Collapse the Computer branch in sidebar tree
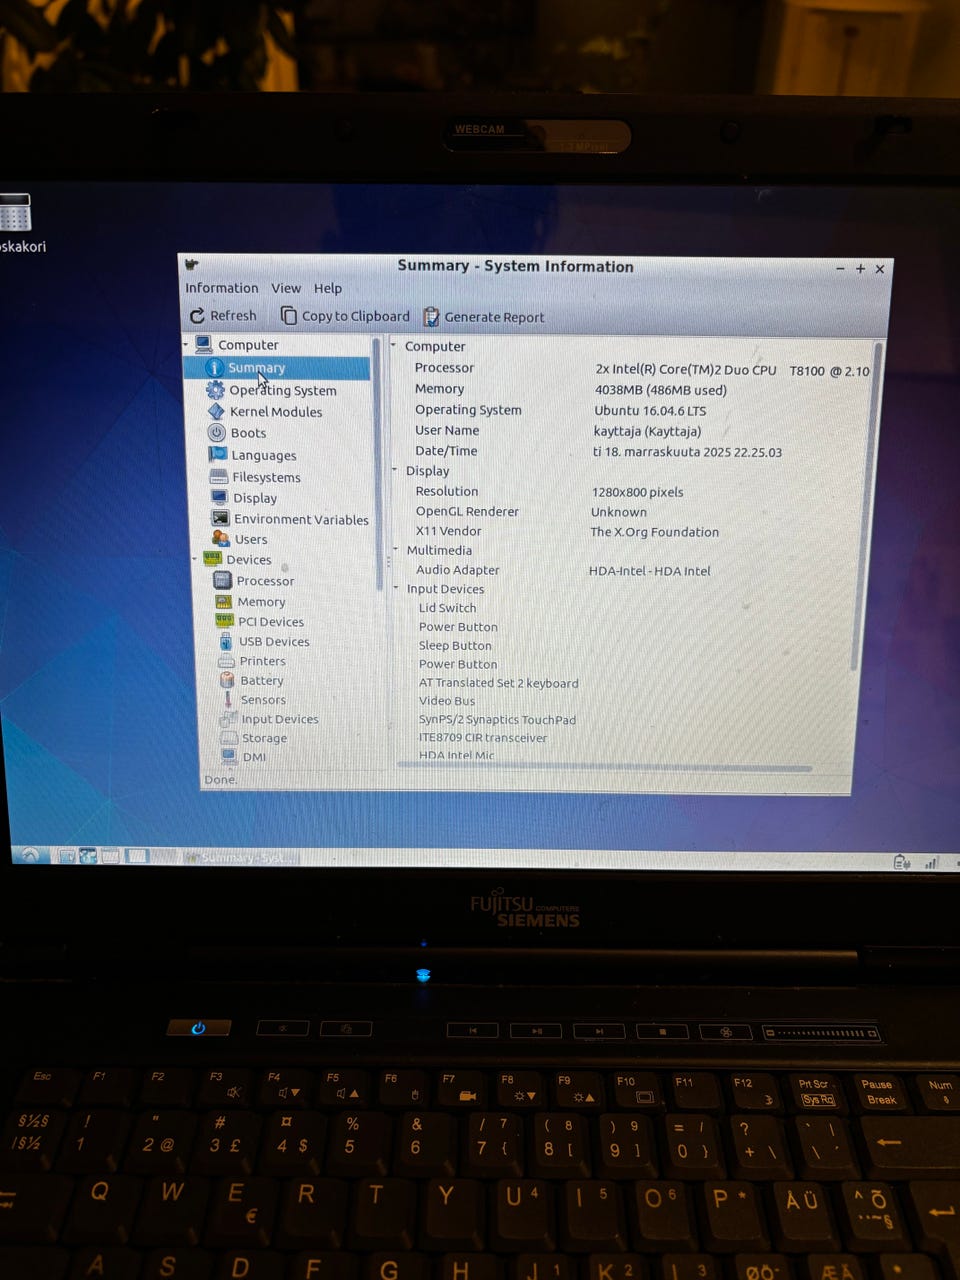This screenshot has height=1280, width=960. [x=186, y=344]
